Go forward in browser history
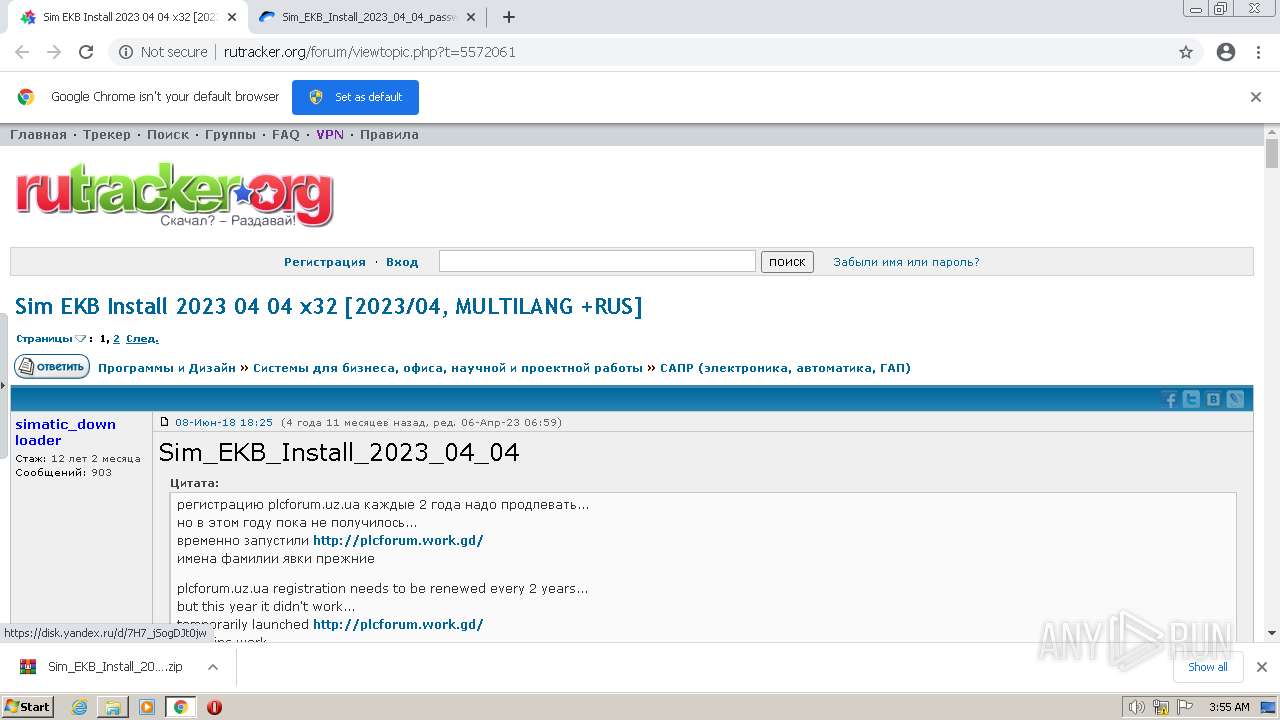Screen dimensions: 1280x720 click(54, 52)
